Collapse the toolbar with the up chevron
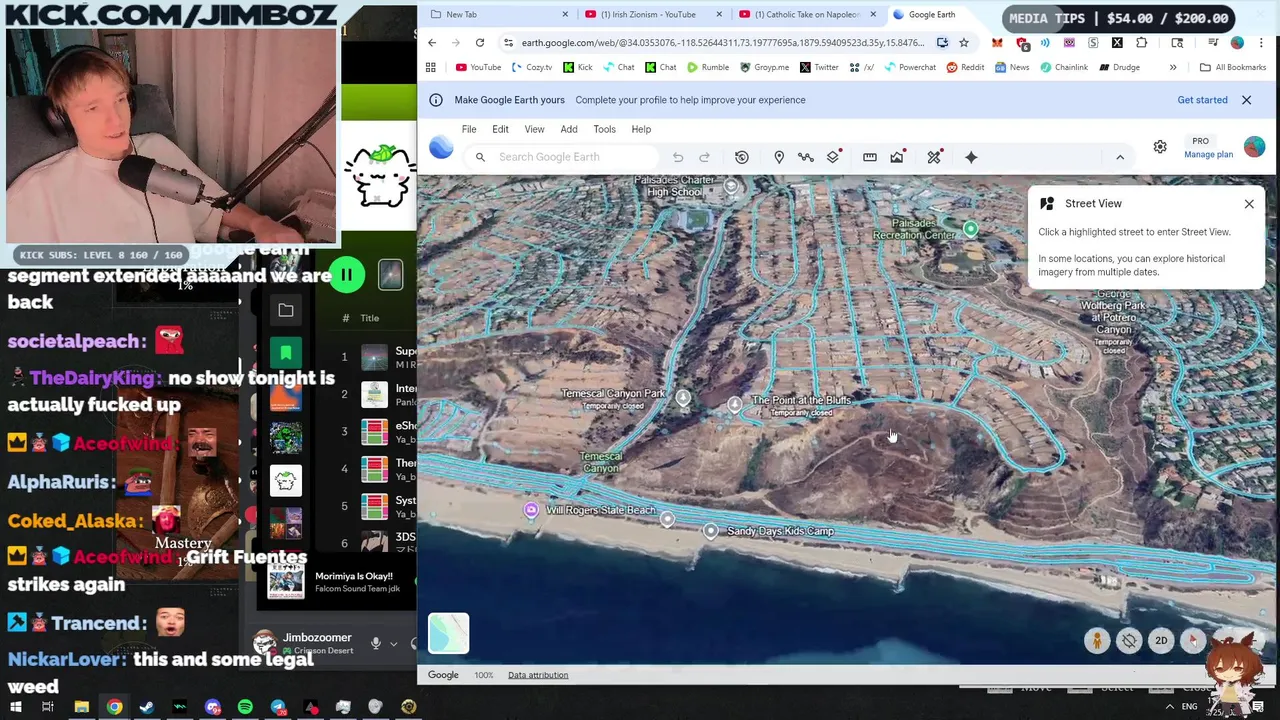 1120,157
